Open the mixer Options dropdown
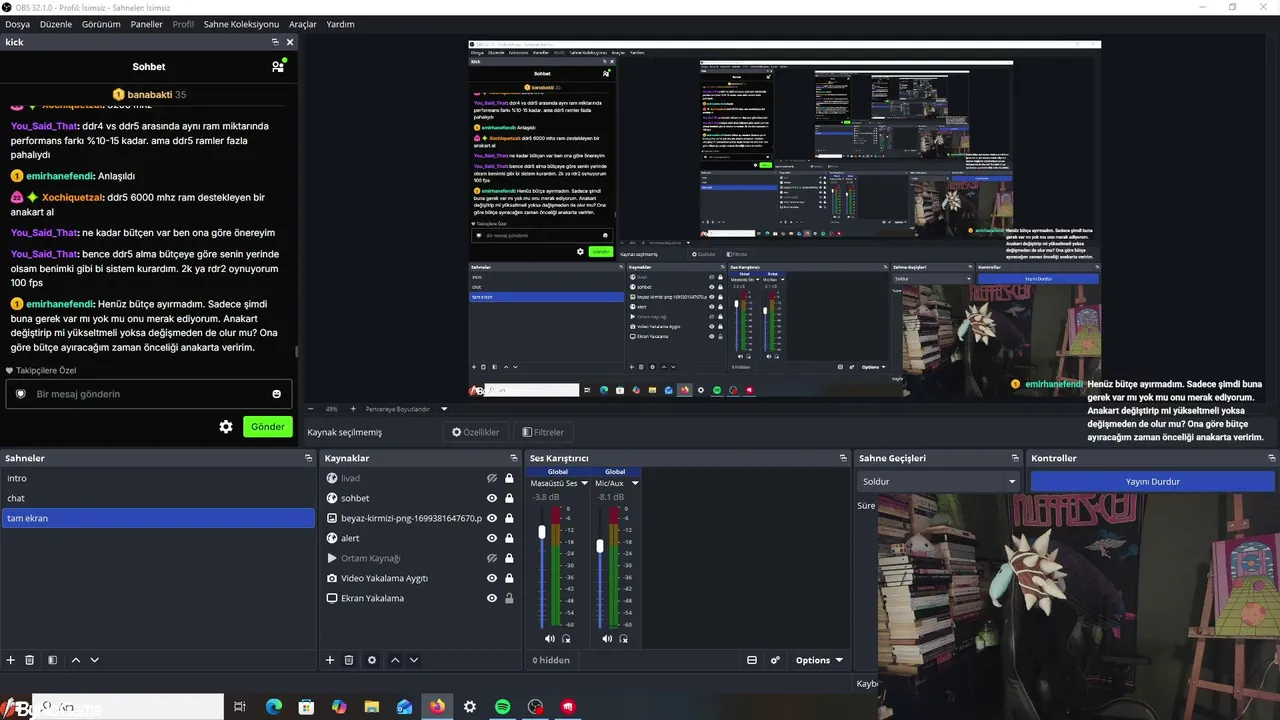1280x720 pixels. [819, 660]
